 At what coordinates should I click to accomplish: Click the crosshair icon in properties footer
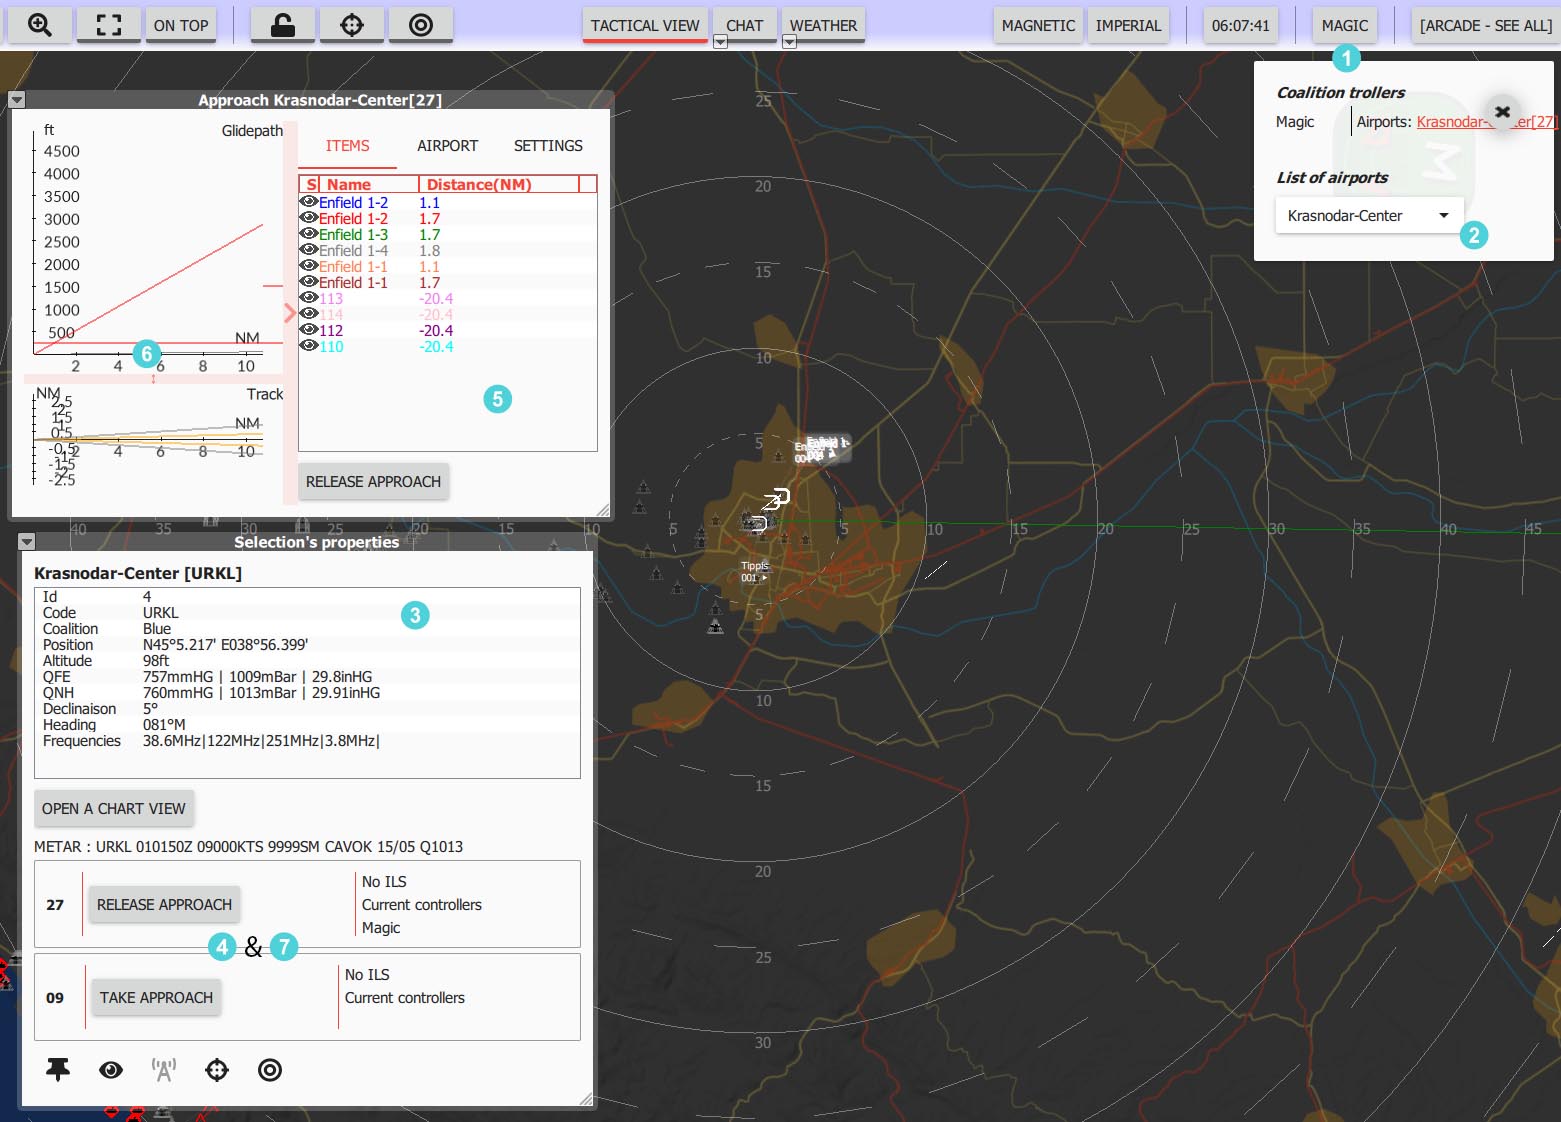point(217,1070)
